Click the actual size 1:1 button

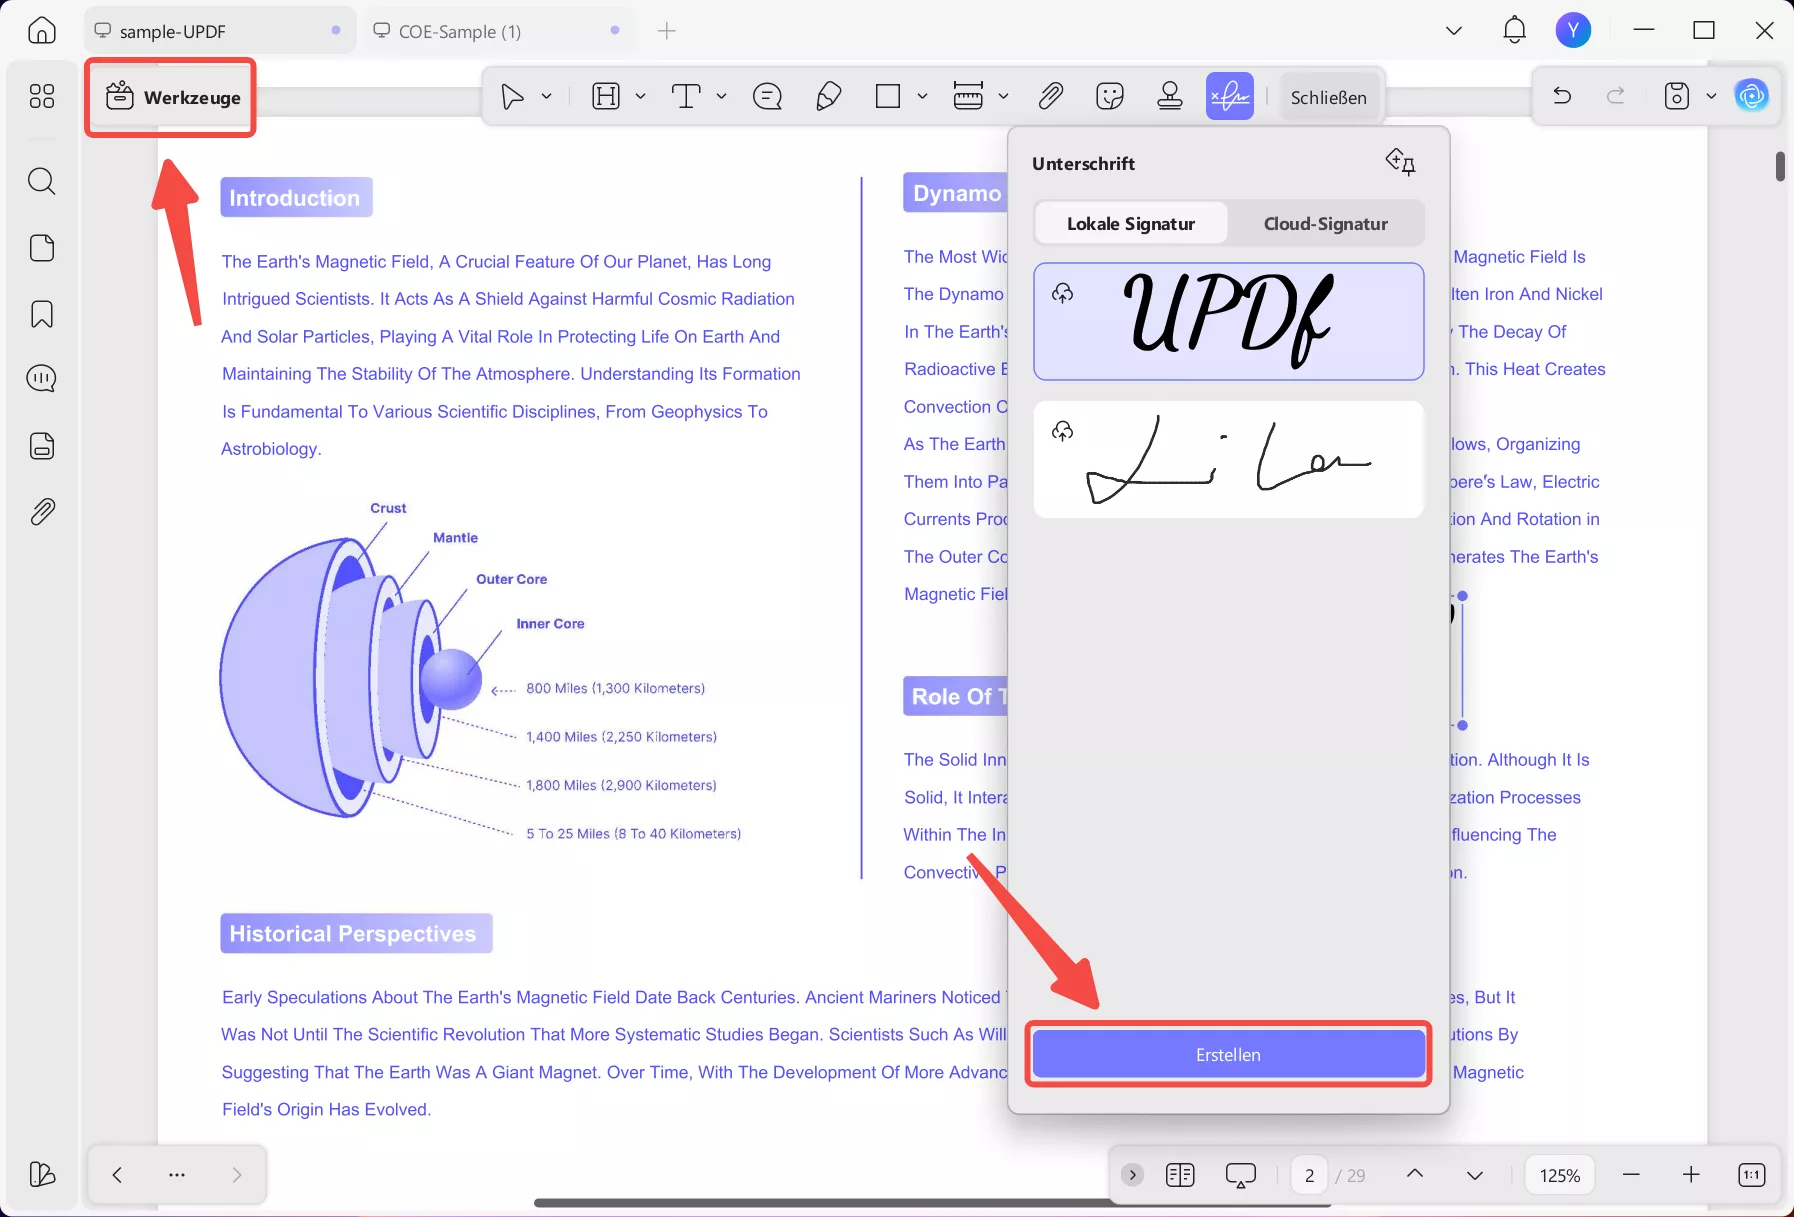[x=1752, y=1175]
